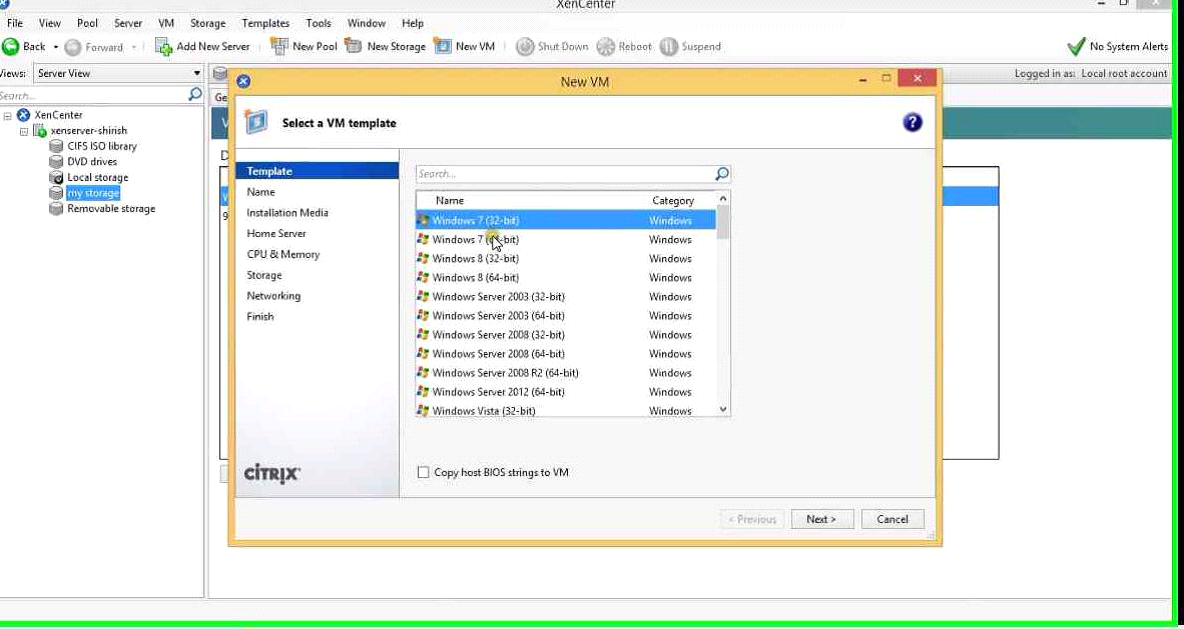Open the Window menu
This screenshot has width=1184, height=629.
pyautogui.click(x=366, y=23)
